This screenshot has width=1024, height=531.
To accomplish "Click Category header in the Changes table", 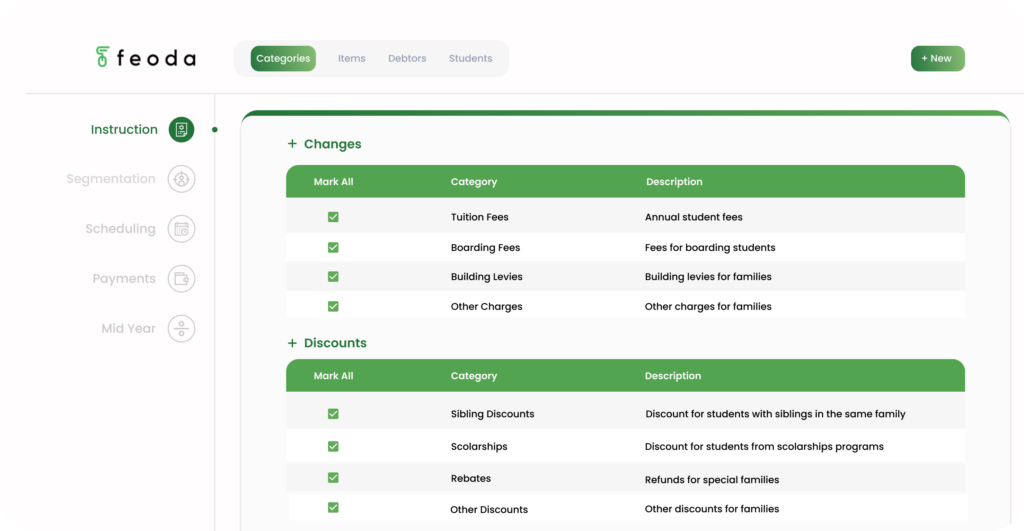I will pyautogui.click(x=473, y=182).
